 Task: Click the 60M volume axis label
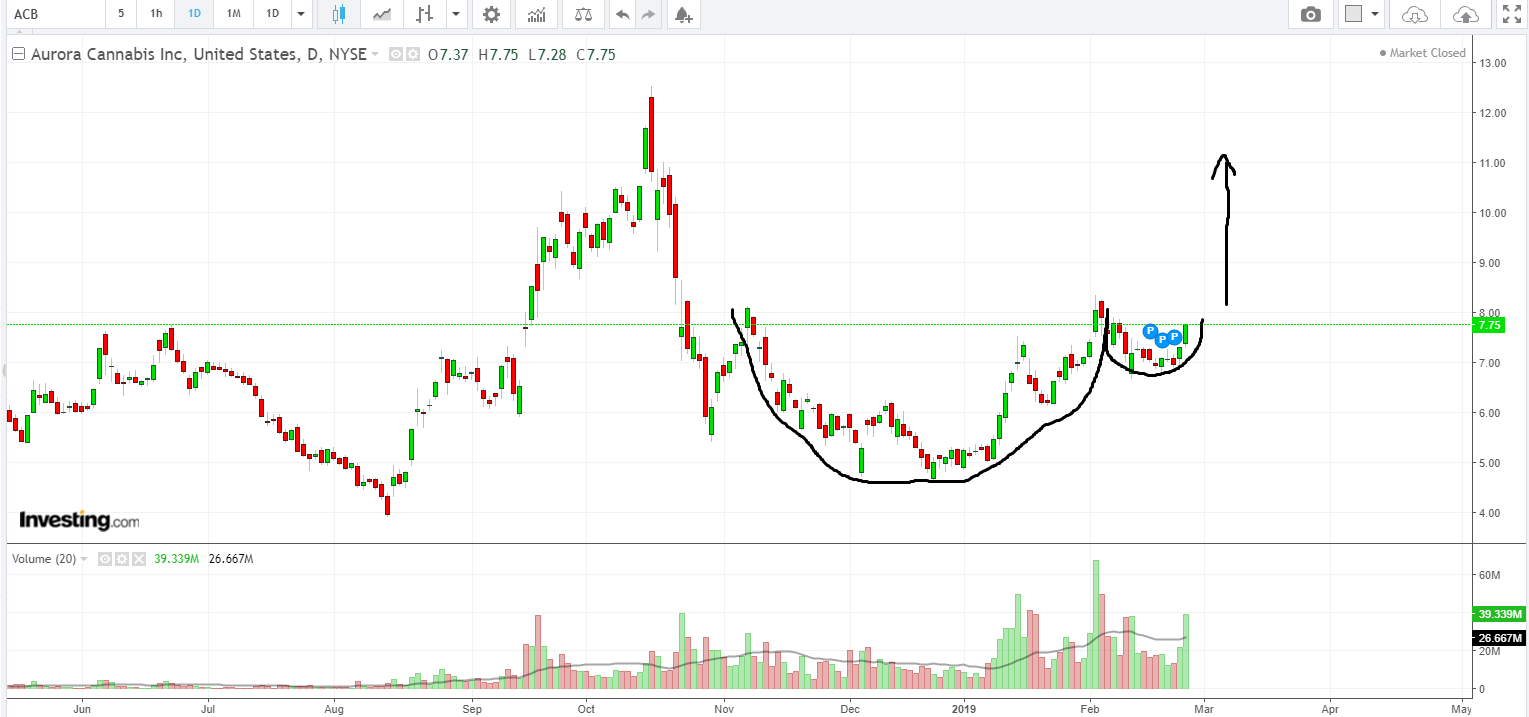tap(1490, 575)
